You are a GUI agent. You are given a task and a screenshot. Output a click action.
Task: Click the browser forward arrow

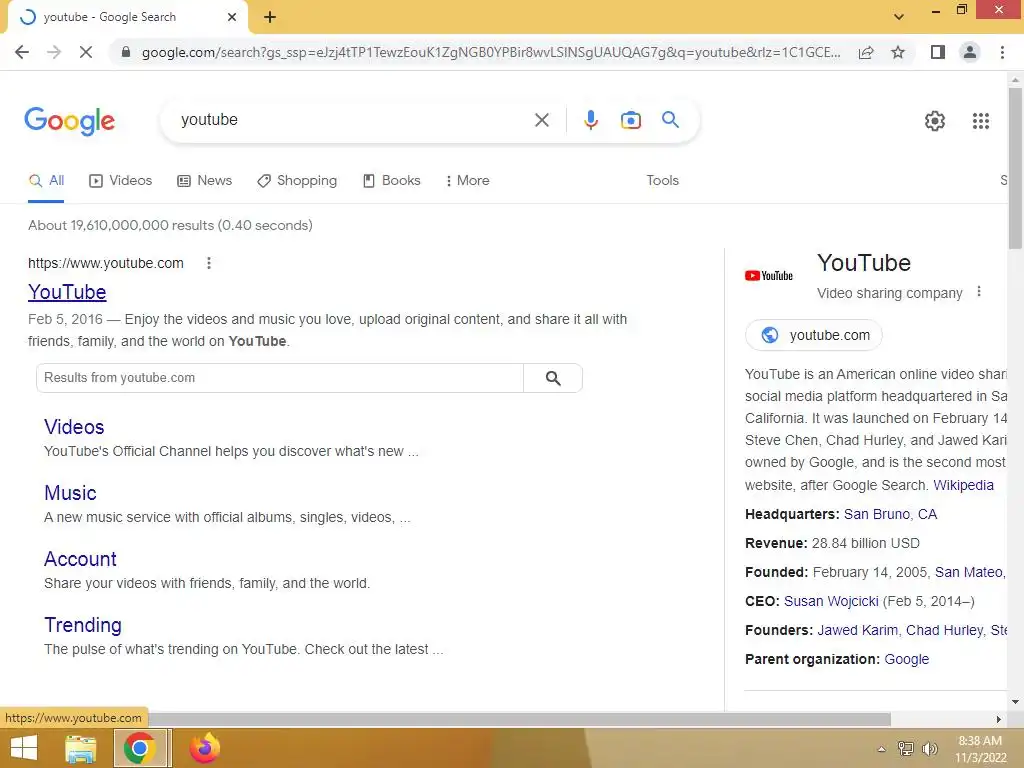point(54,52)
